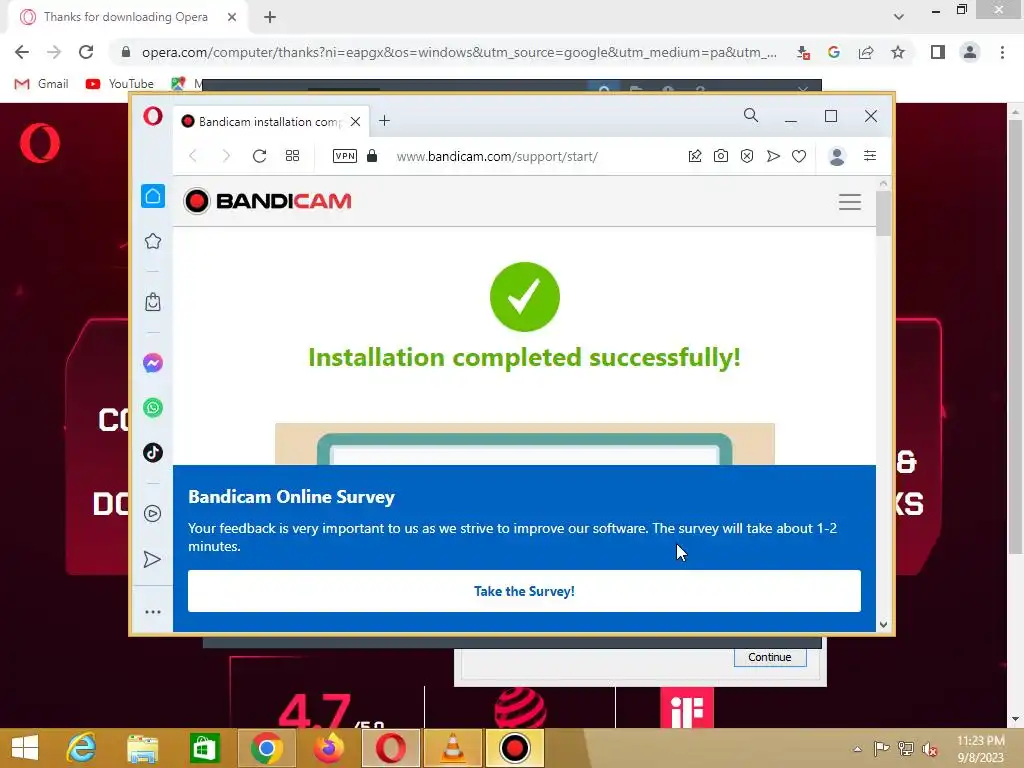1024x768 pixels.
Task: Add page to Opera bookmarks heart icon
Action: click(799, 156)
